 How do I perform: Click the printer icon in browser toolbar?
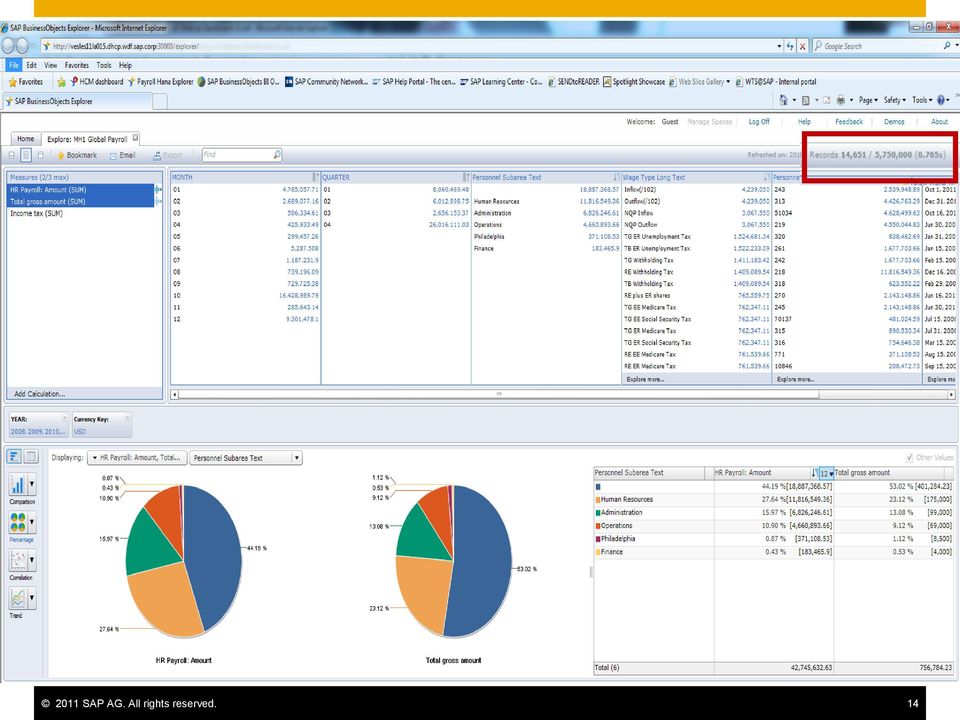(x=841, y=100)
